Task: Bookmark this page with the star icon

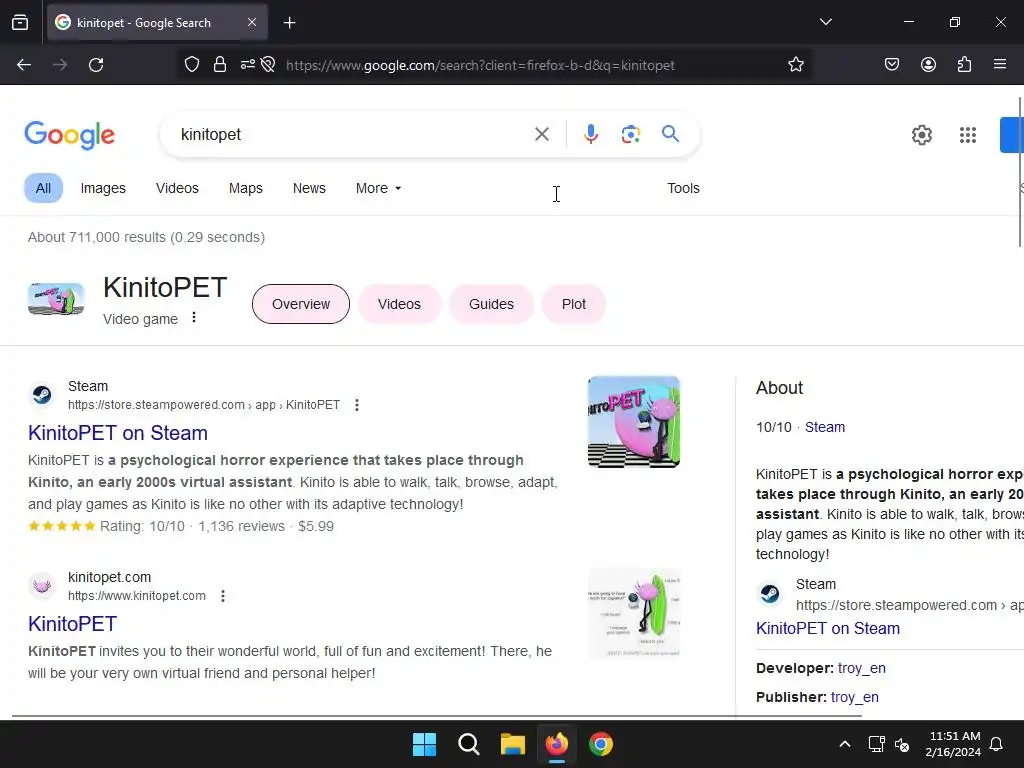Action: (x=795, y=65)
